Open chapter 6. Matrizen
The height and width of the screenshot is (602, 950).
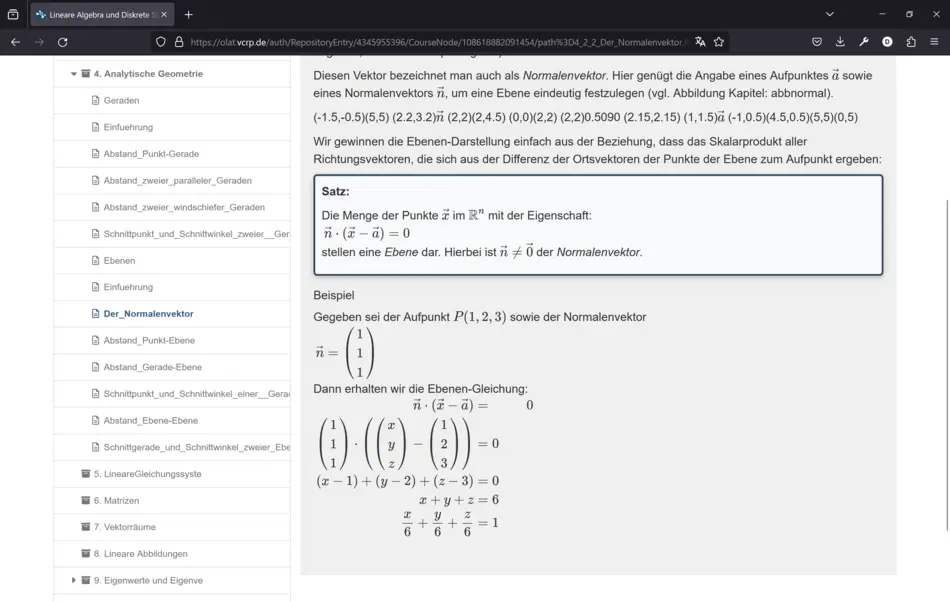point(116,501)
